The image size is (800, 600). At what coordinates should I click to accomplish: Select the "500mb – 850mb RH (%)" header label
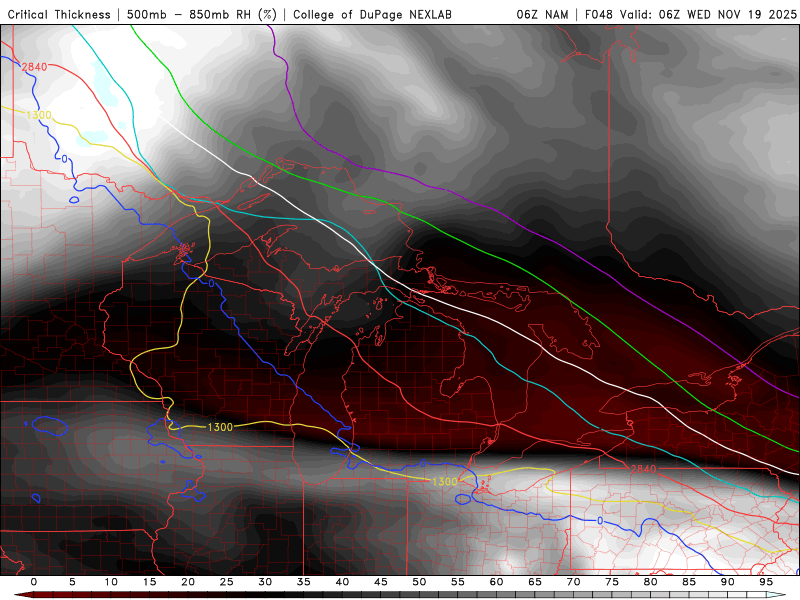pos(202,15)
